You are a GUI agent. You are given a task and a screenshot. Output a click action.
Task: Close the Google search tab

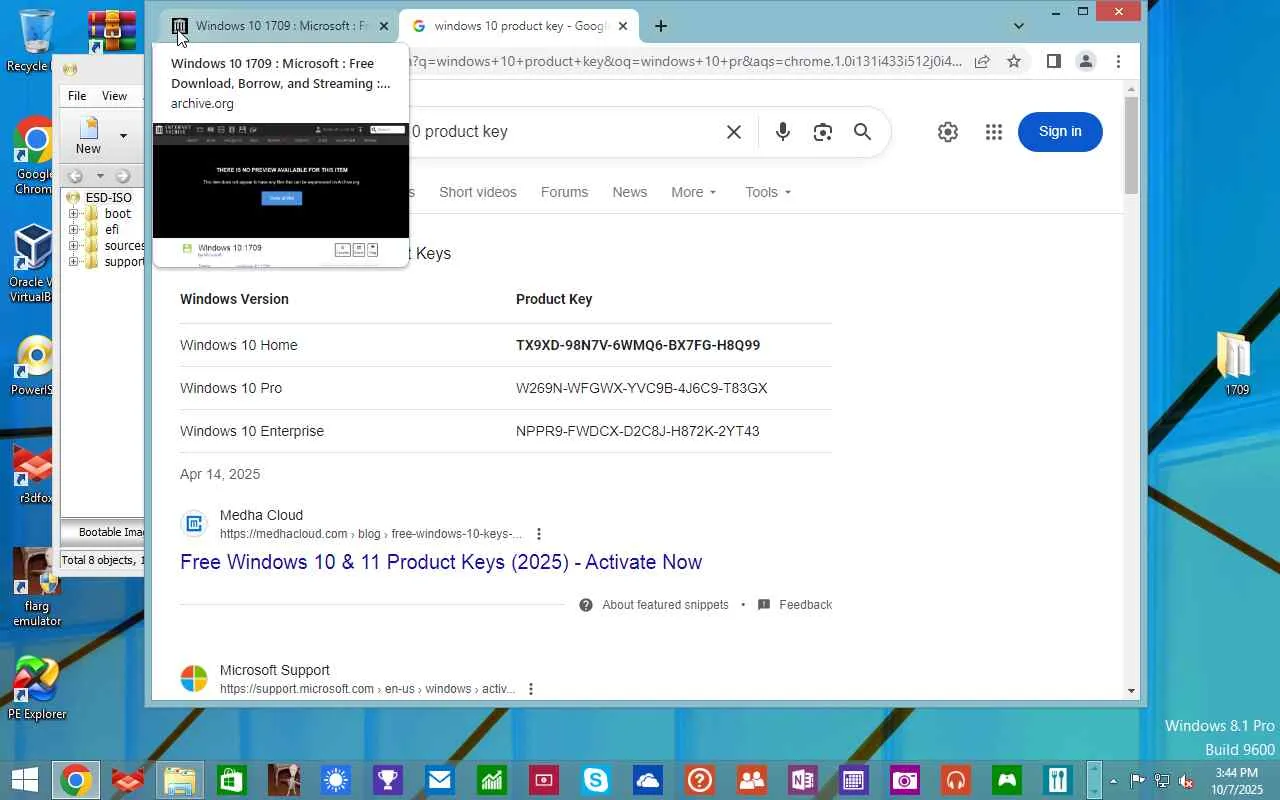(x=623, y=26)
